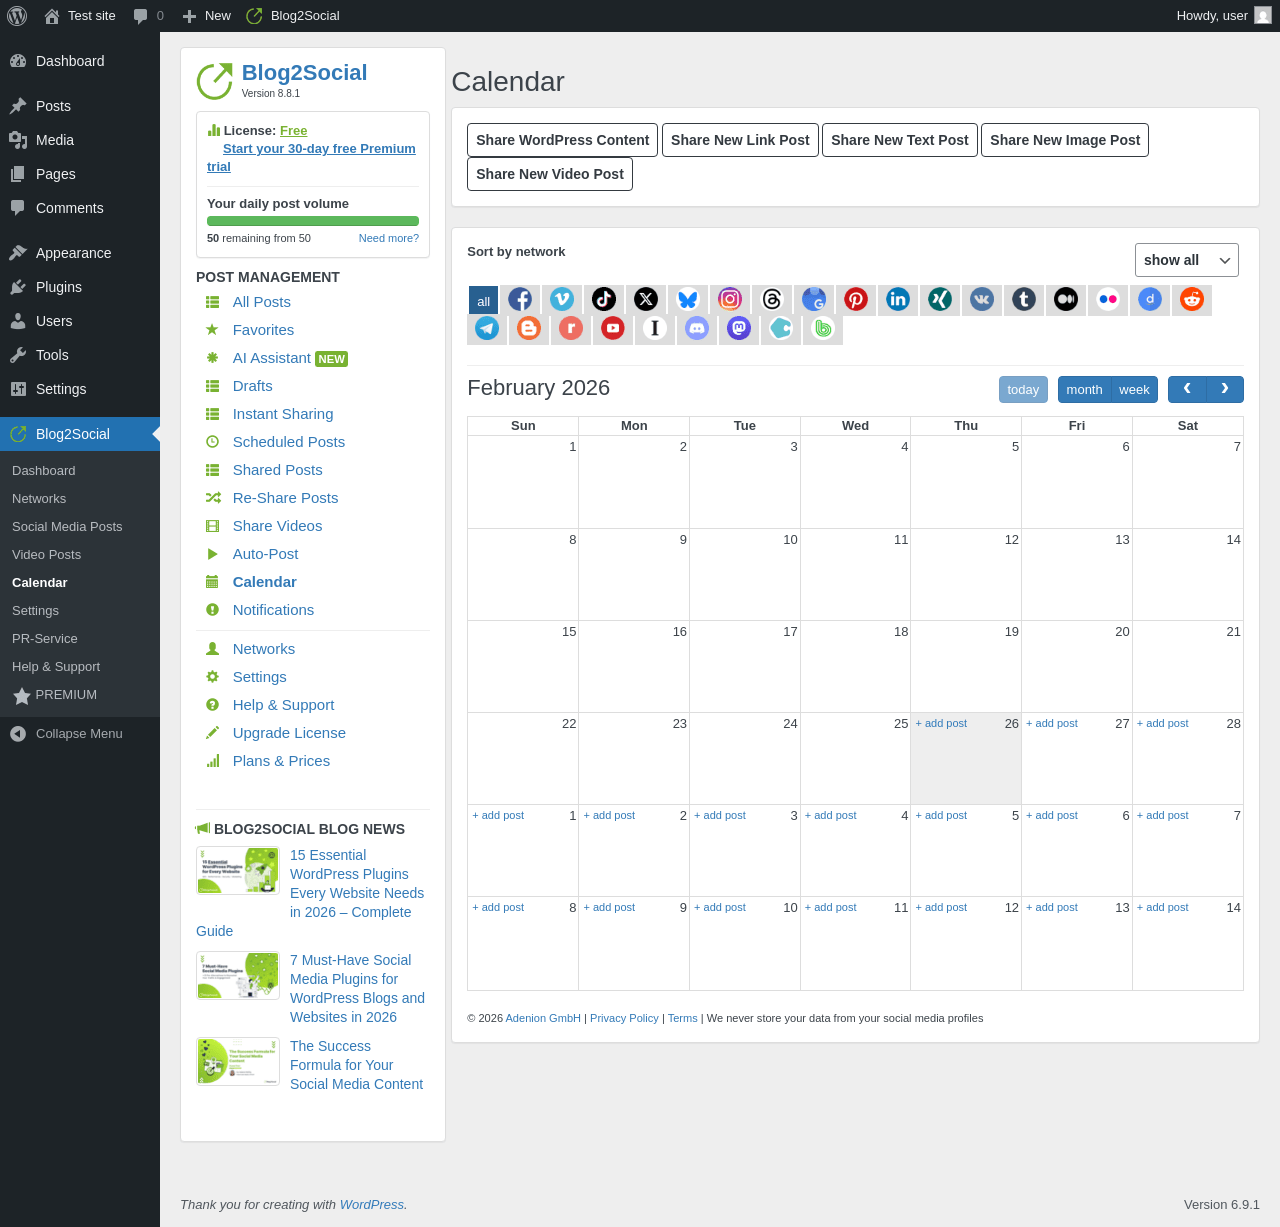Select the Discord network filter
The width and height of the screenshot is (1280, 1227).
pyautogui.click(x=697, y=328)
